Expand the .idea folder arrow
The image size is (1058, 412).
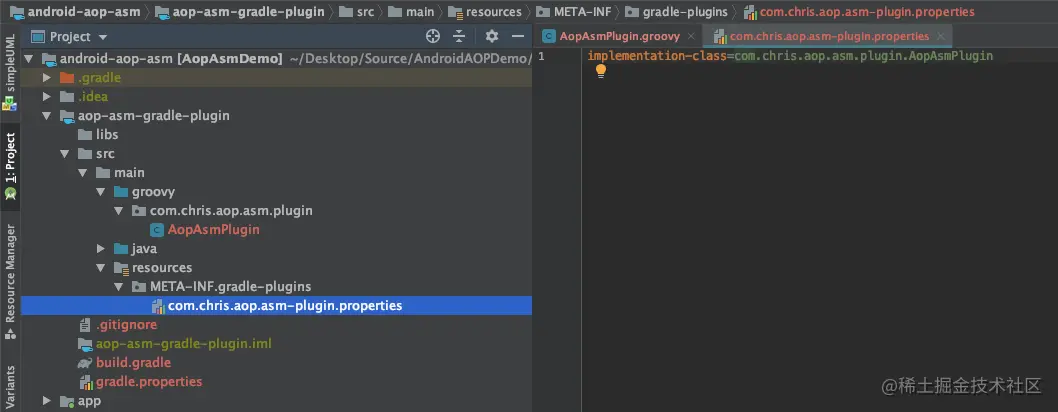coord(47,96)
